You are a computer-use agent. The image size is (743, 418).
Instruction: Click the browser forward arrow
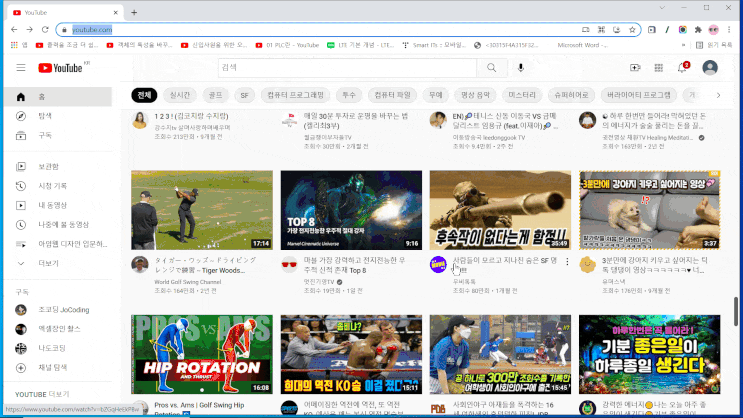[29, 29]
